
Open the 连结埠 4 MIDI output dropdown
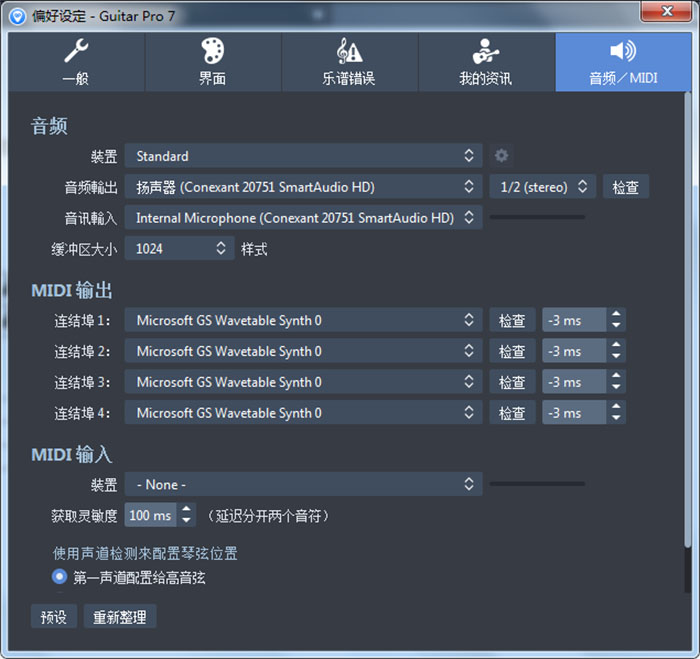click(303, 412)
